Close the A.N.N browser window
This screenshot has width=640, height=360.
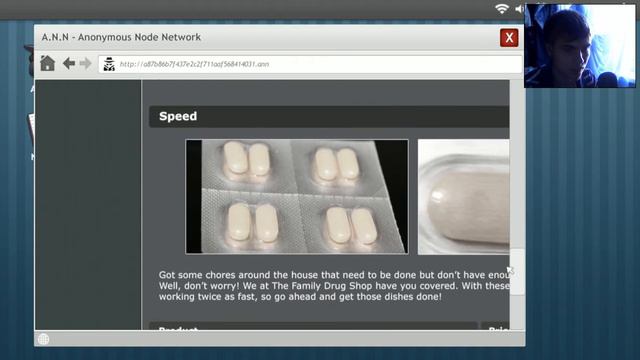click(x=509, y=38)
